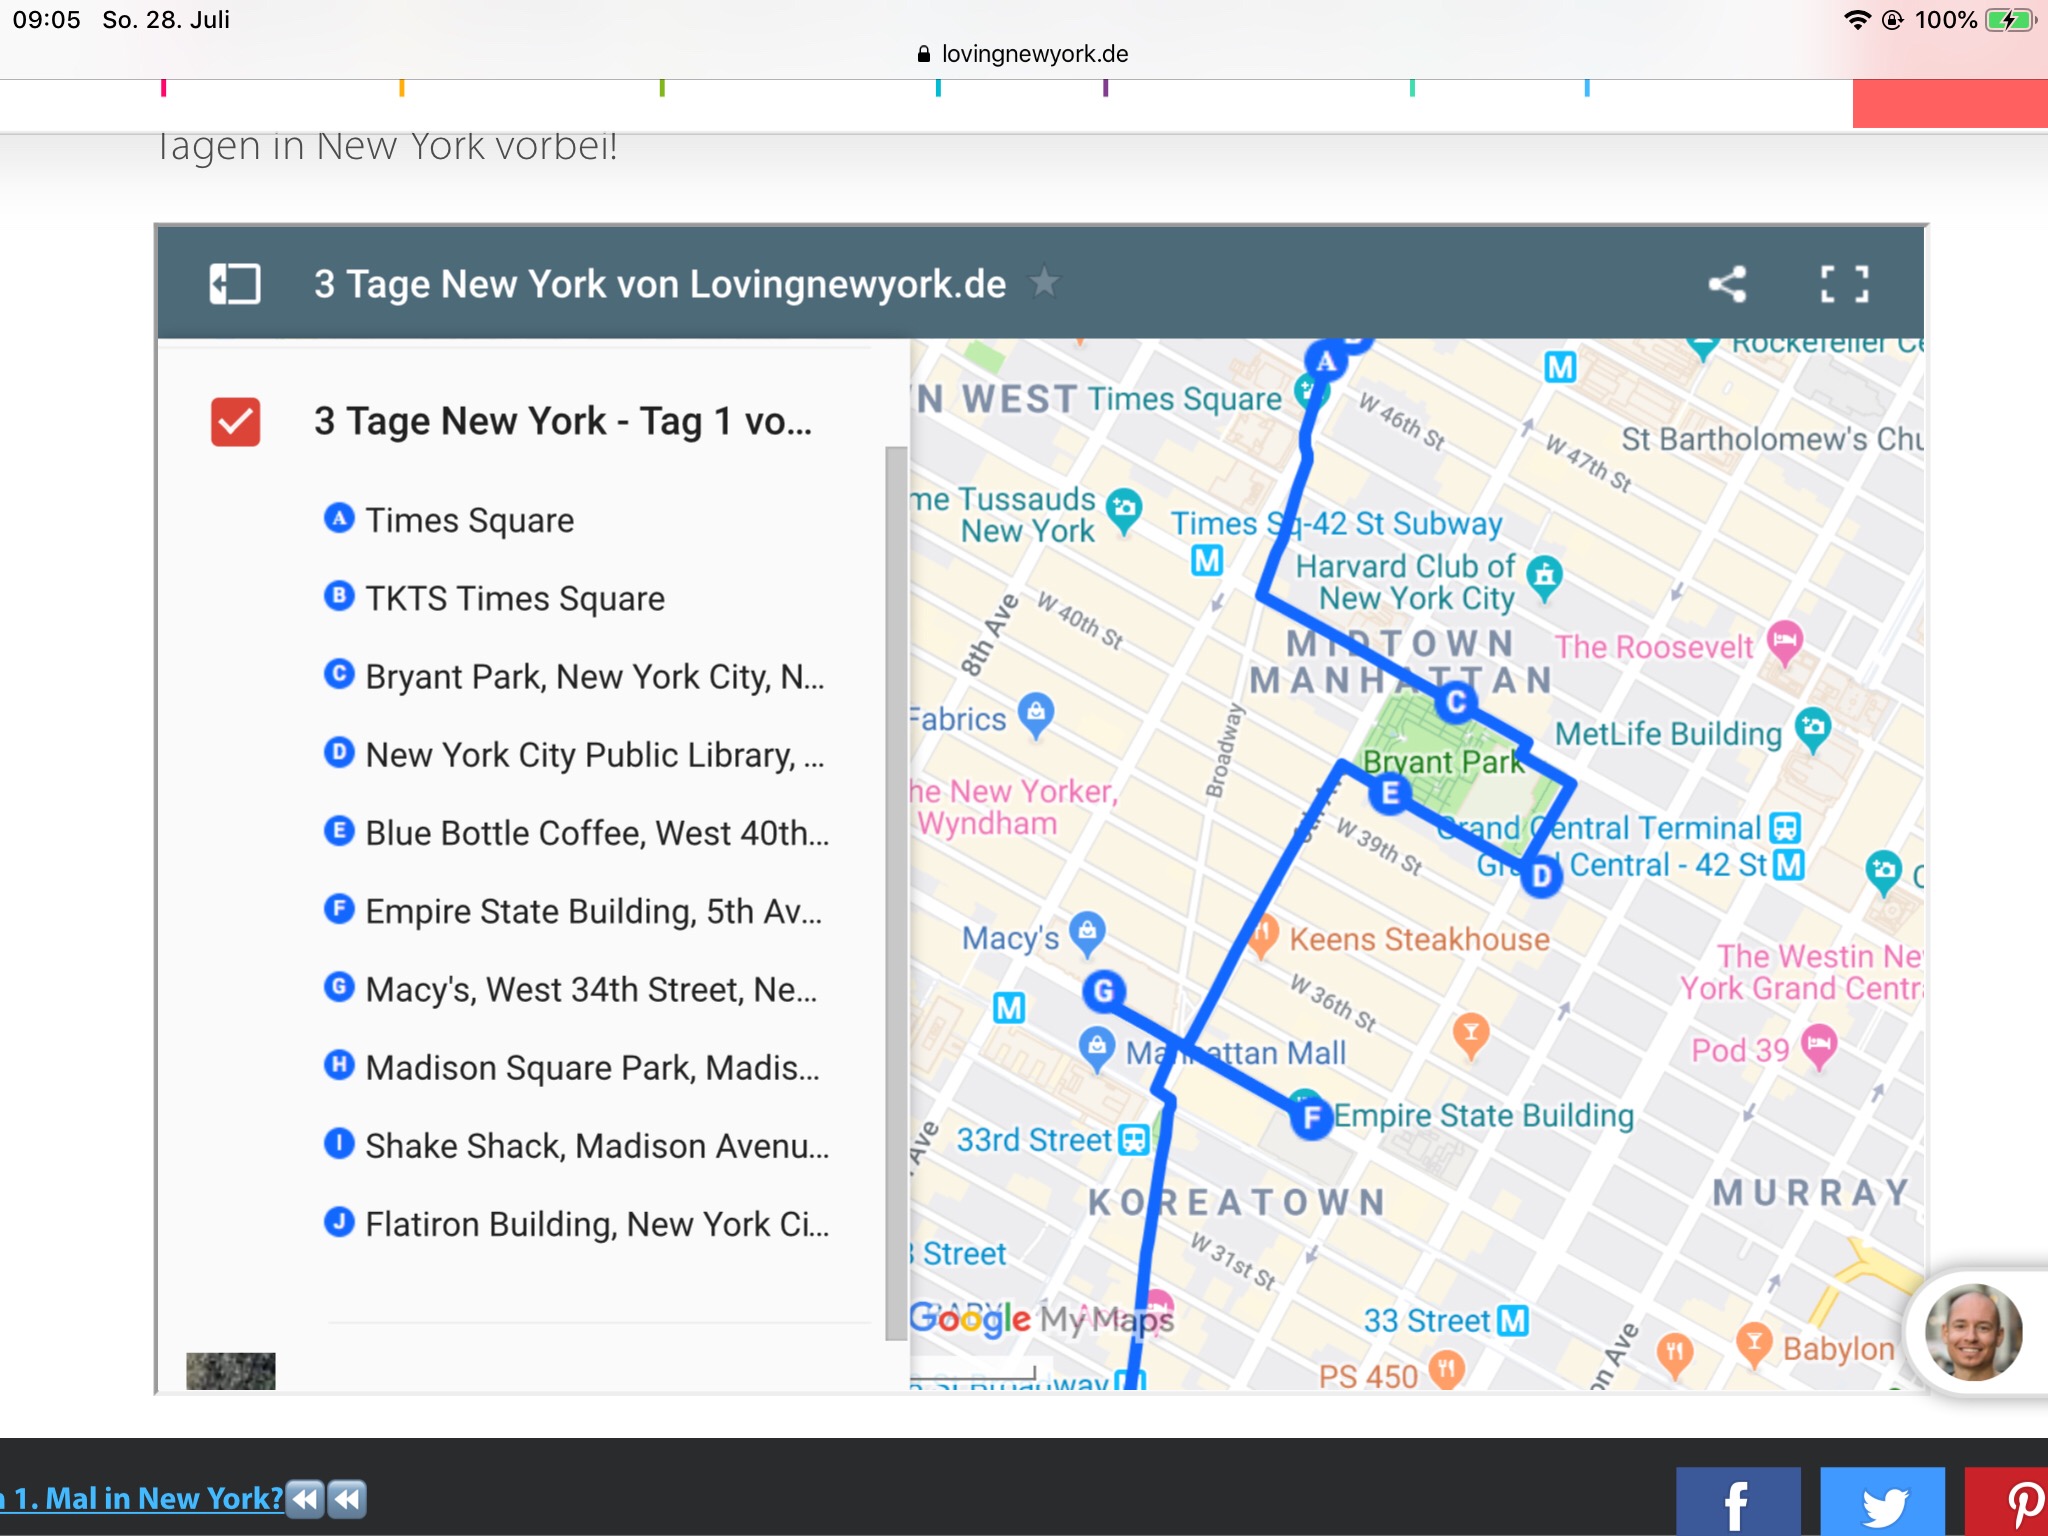
Task: Click the Harvard Club pin icon
Action: coord(1545,577)
